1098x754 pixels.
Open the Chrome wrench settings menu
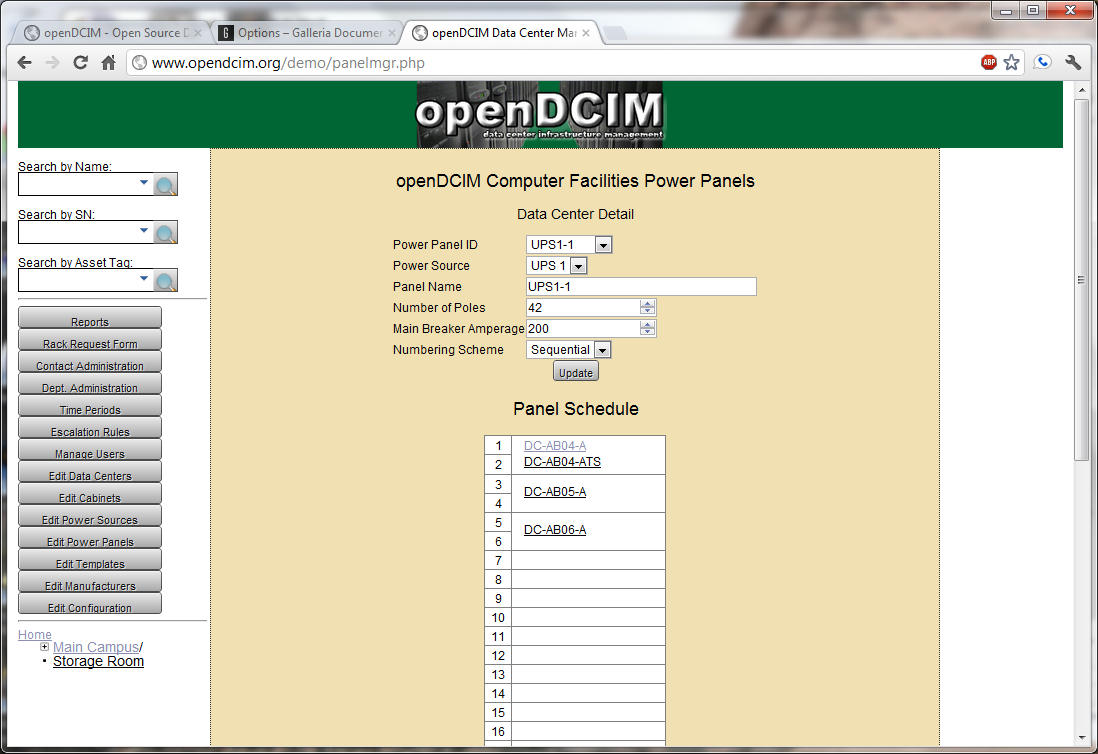1074,63
